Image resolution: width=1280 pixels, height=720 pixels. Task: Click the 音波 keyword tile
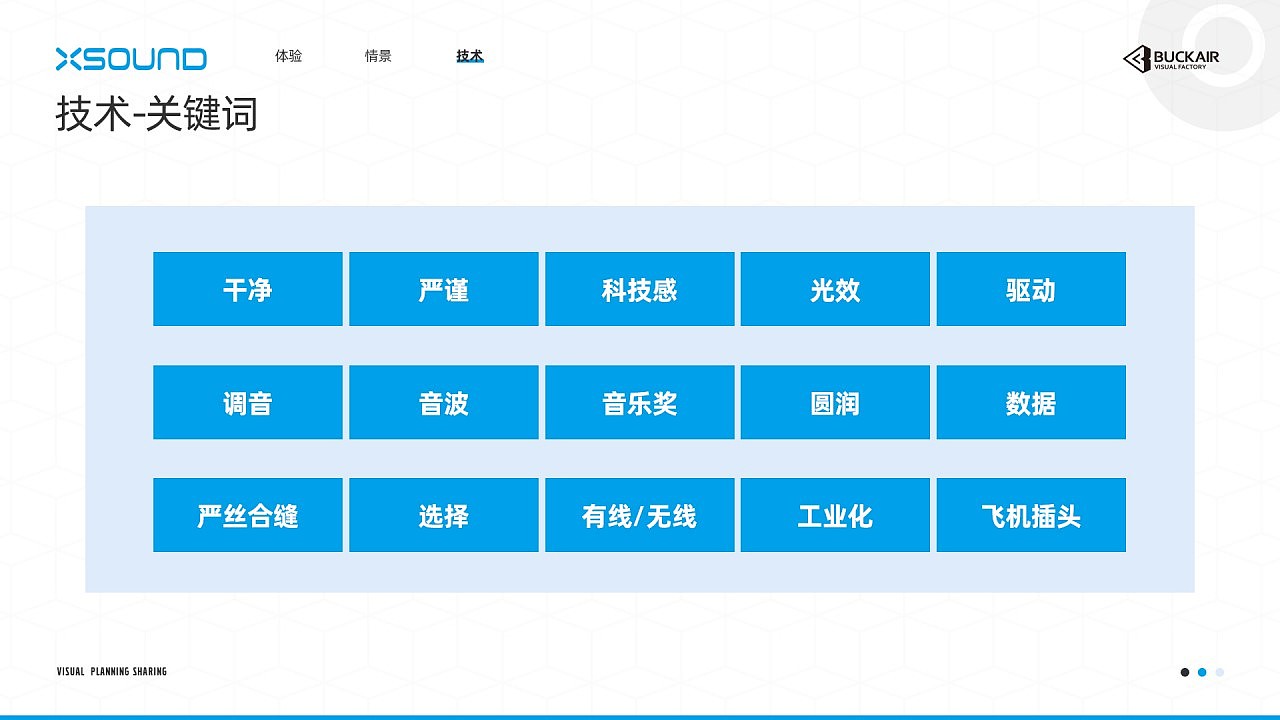tap(442, 402)
